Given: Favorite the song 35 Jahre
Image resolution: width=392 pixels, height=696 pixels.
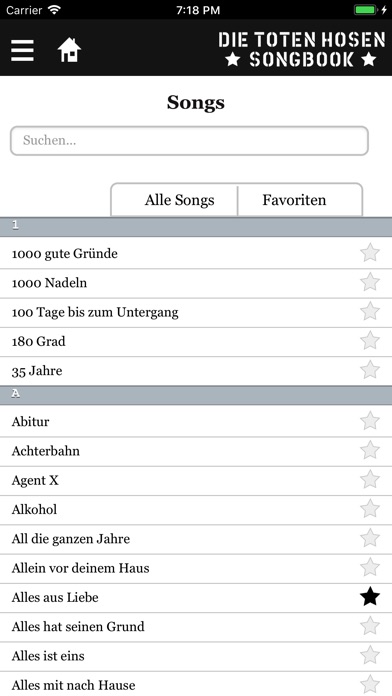Looking at the screenshot, I should click(x=370, y=370).
